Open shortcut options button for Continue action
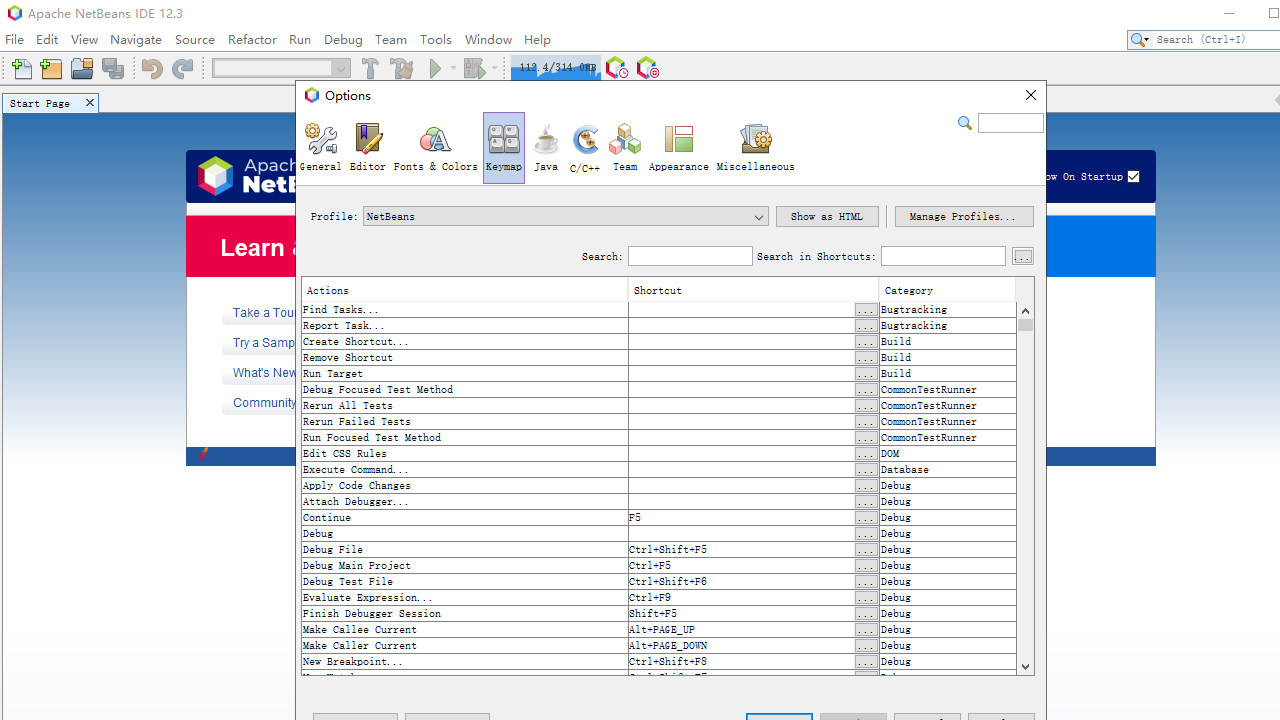Screen dimensions: 1280x720 [x=866, y=518]
